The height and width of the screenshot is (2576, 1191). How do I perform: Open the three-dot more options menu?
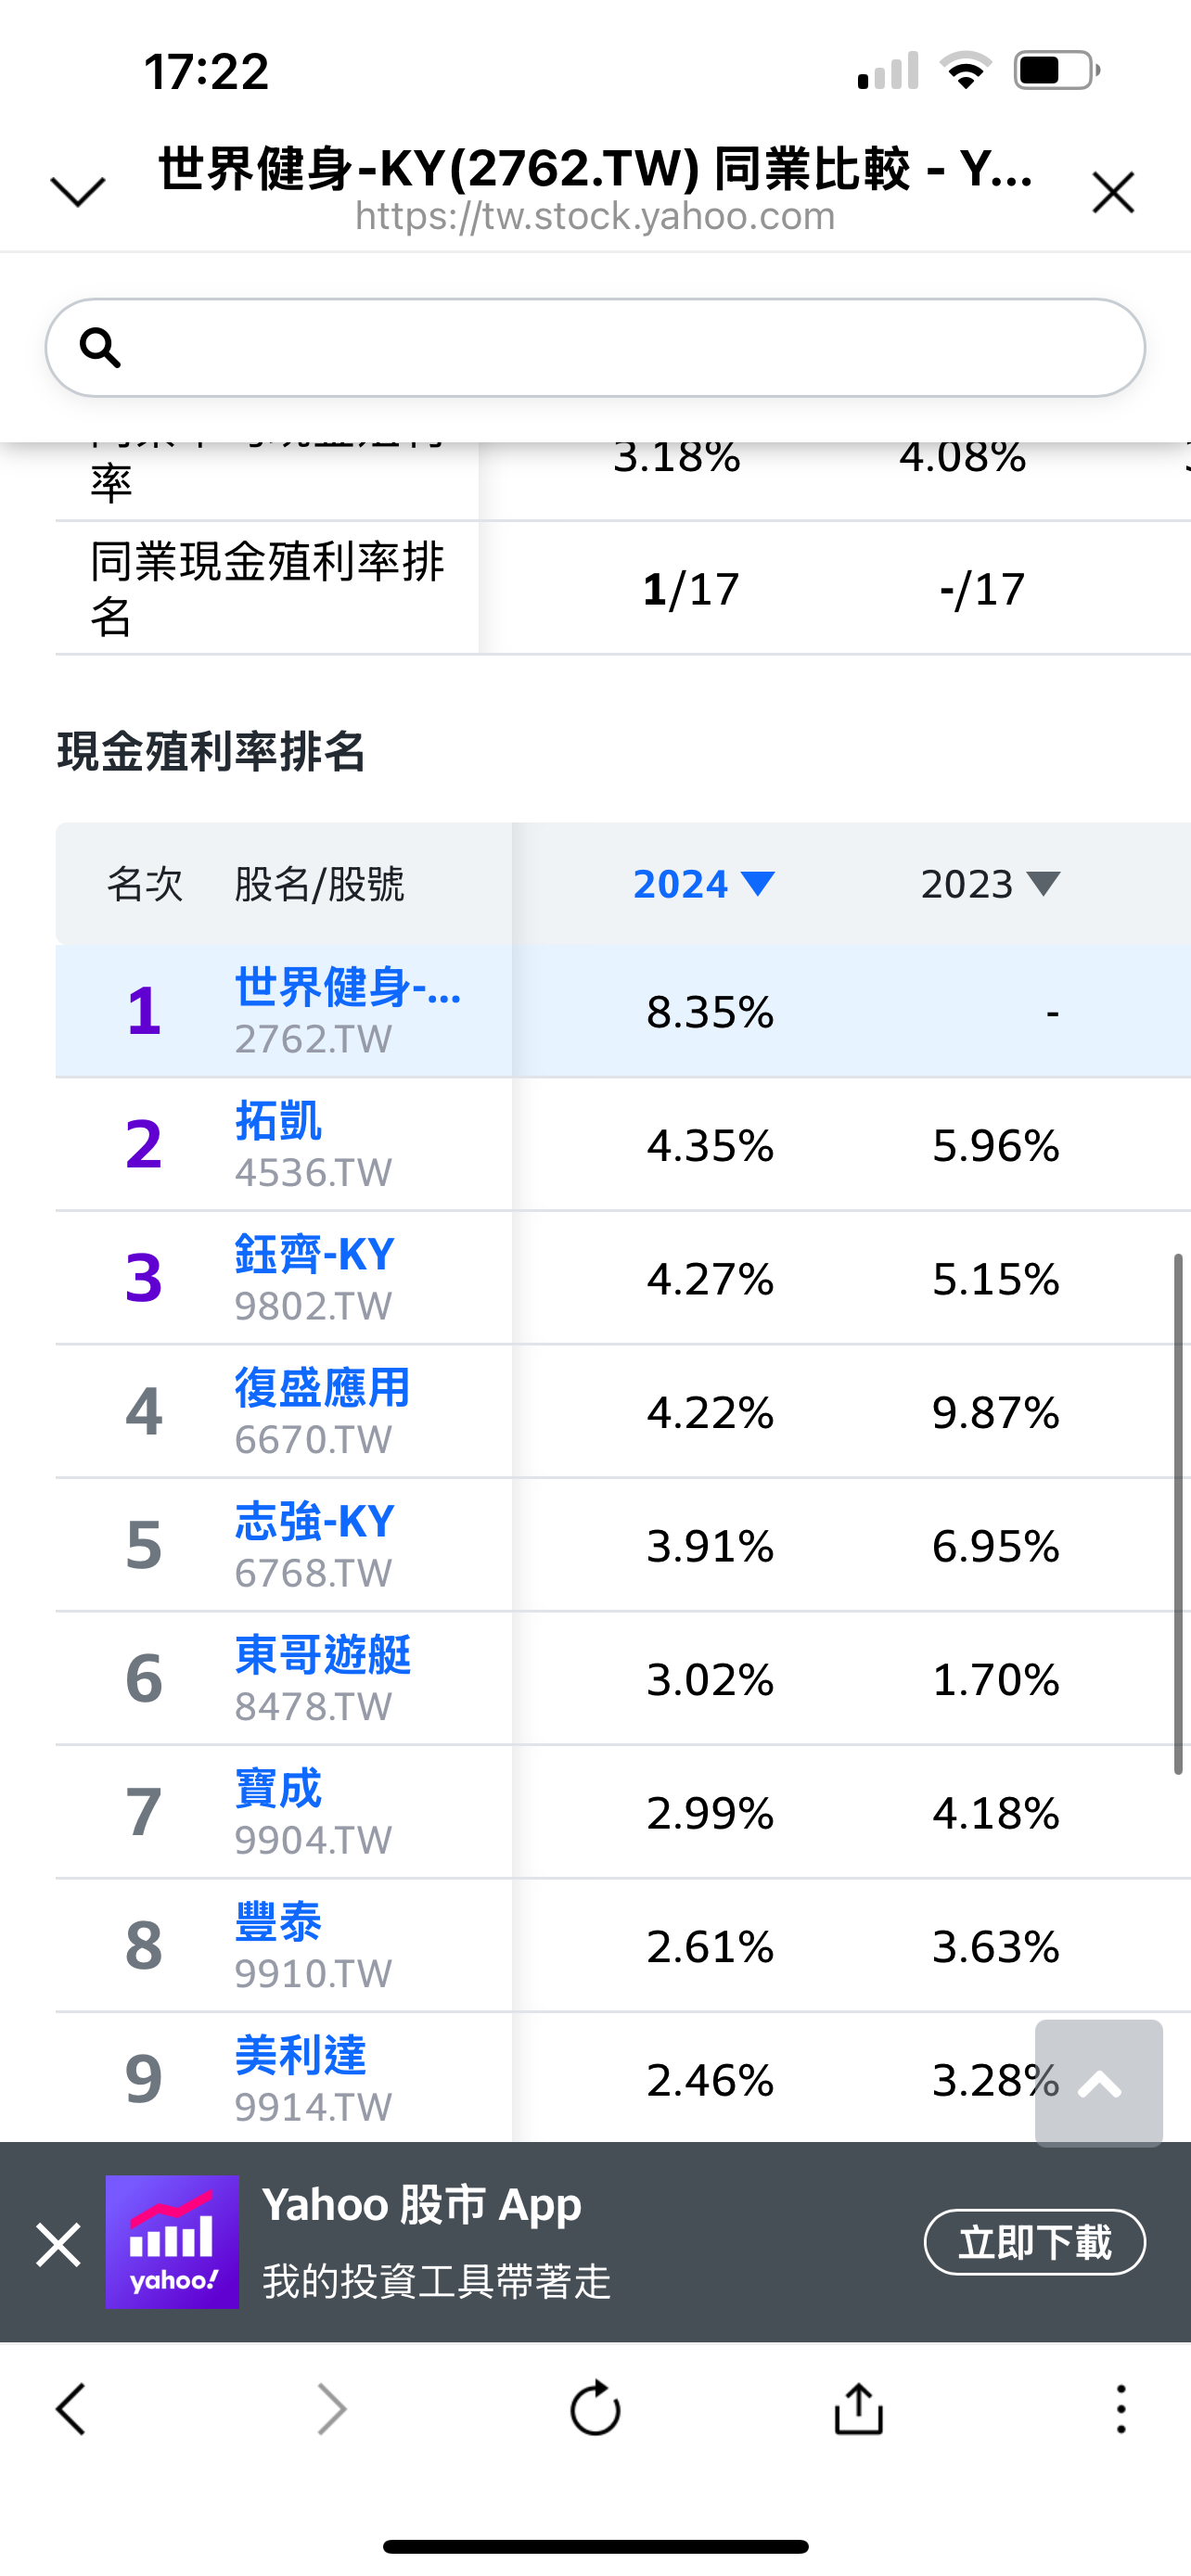tap(1121, 2408)
